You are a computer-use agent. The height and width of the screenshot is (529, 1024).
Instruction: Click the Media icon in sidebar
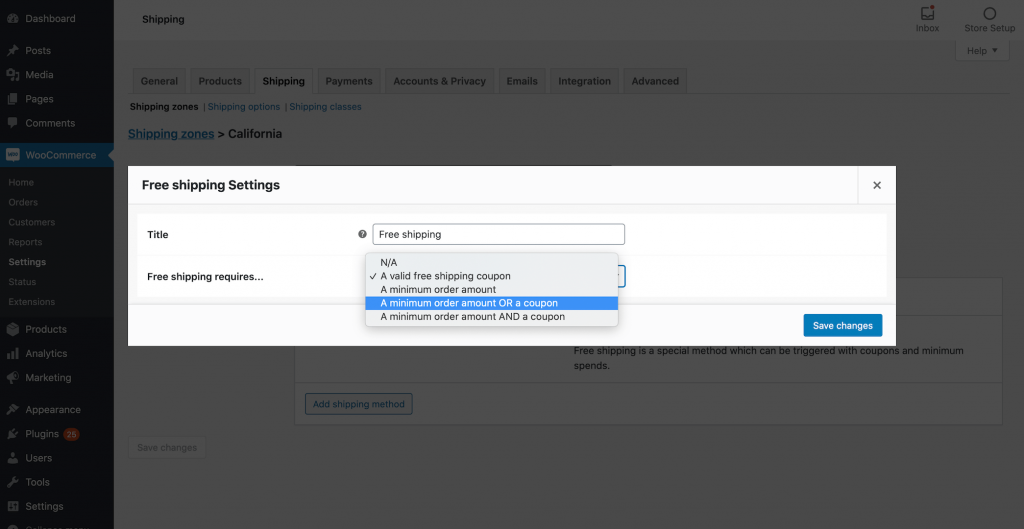[12, 75]
